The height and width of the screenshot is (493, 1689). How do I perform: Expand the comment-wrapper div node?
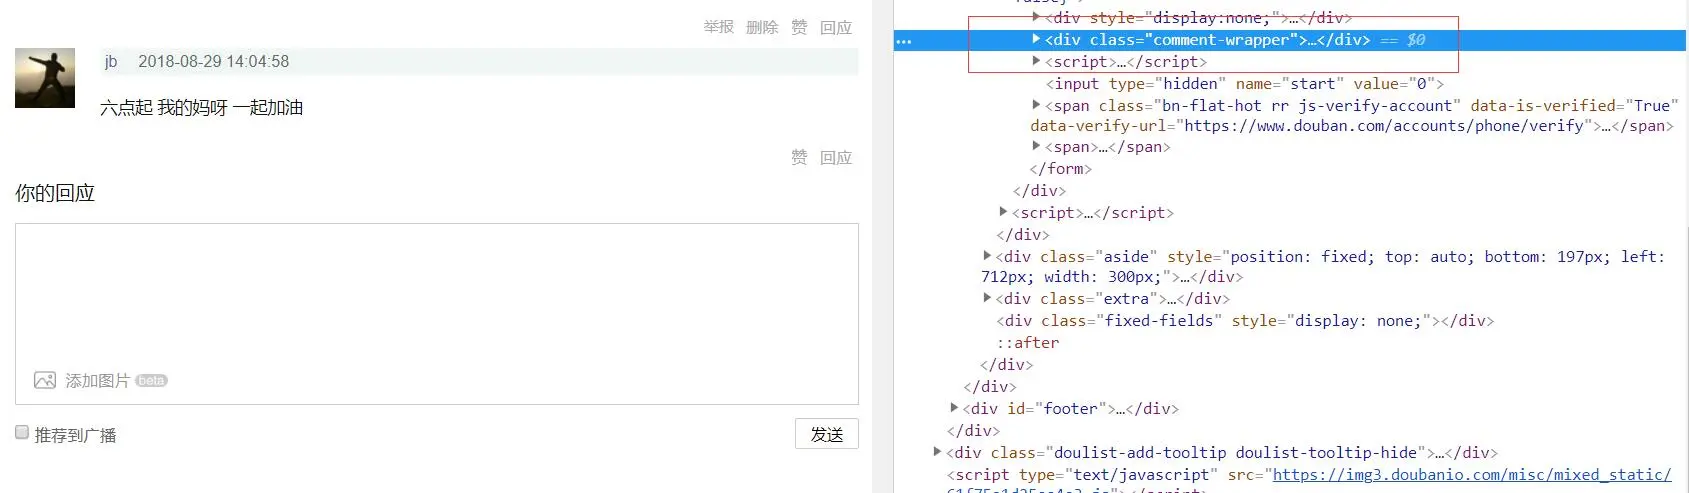pyautogui.click(x=1036, y=39)
